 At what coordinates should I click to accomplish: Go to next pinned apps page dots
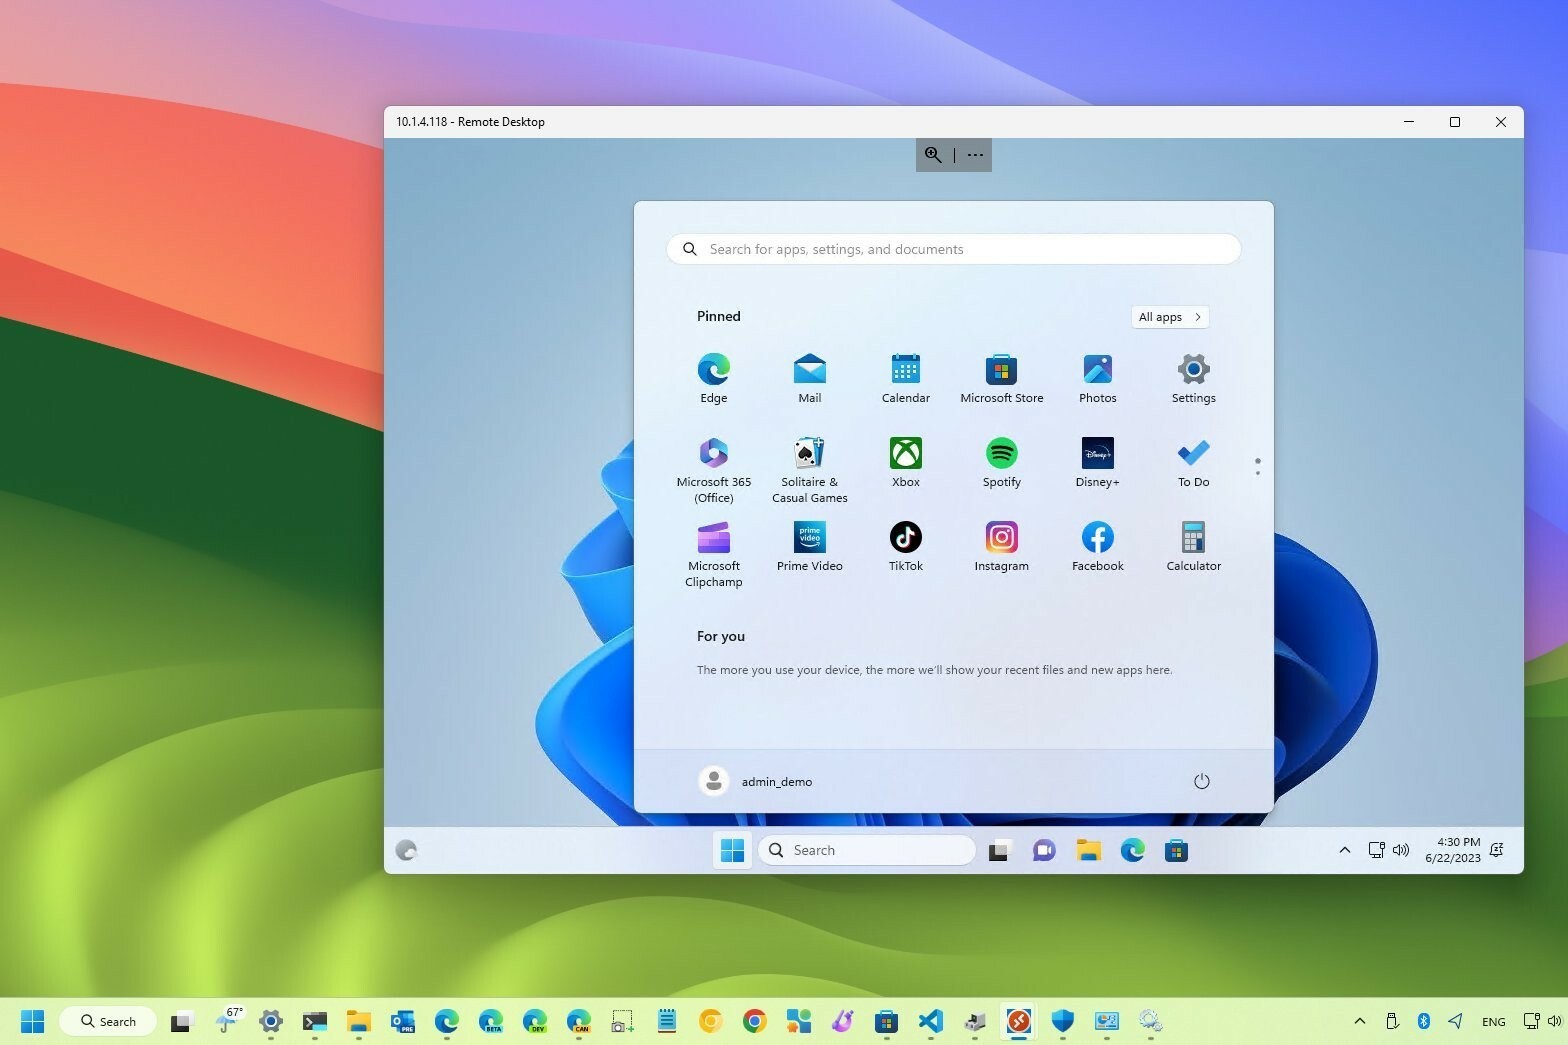click(1257, 466)
